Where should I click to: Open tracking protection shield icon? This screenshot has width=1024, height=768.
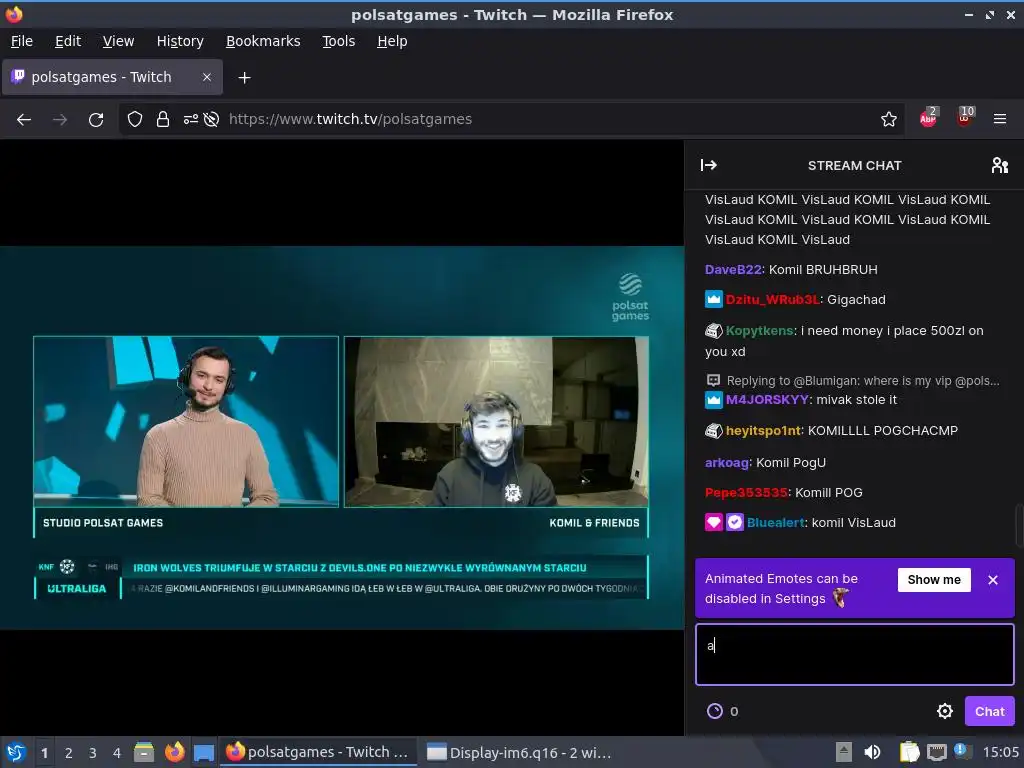click(x=135, y=120)
